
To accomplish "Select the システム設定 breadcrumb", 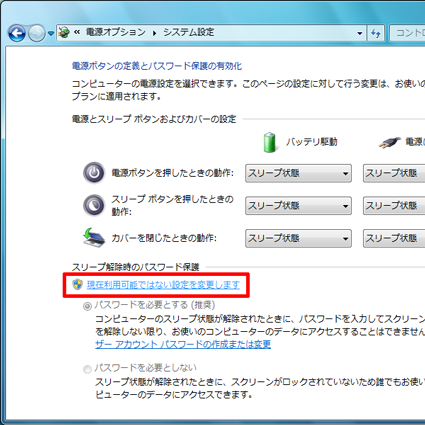I will point(188,32).
